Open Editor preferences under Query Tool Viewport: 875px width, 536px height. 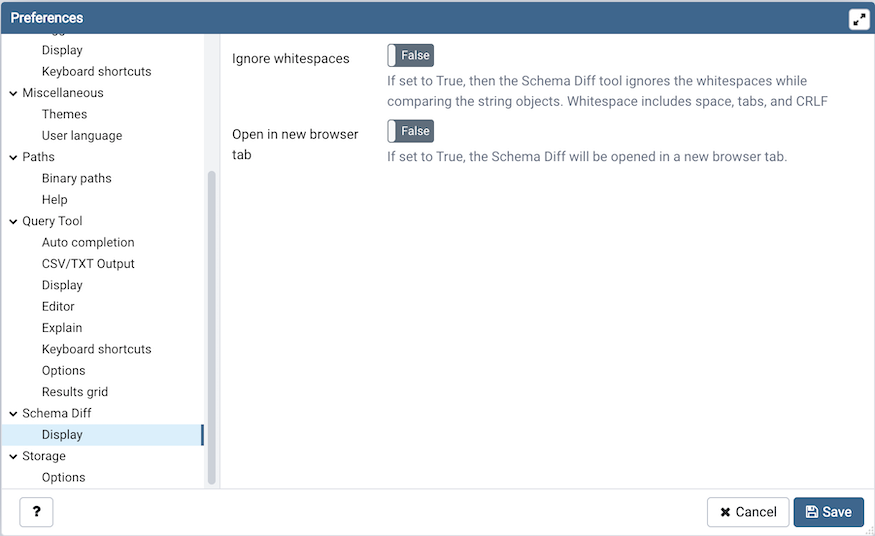click(x=58, y=306)
